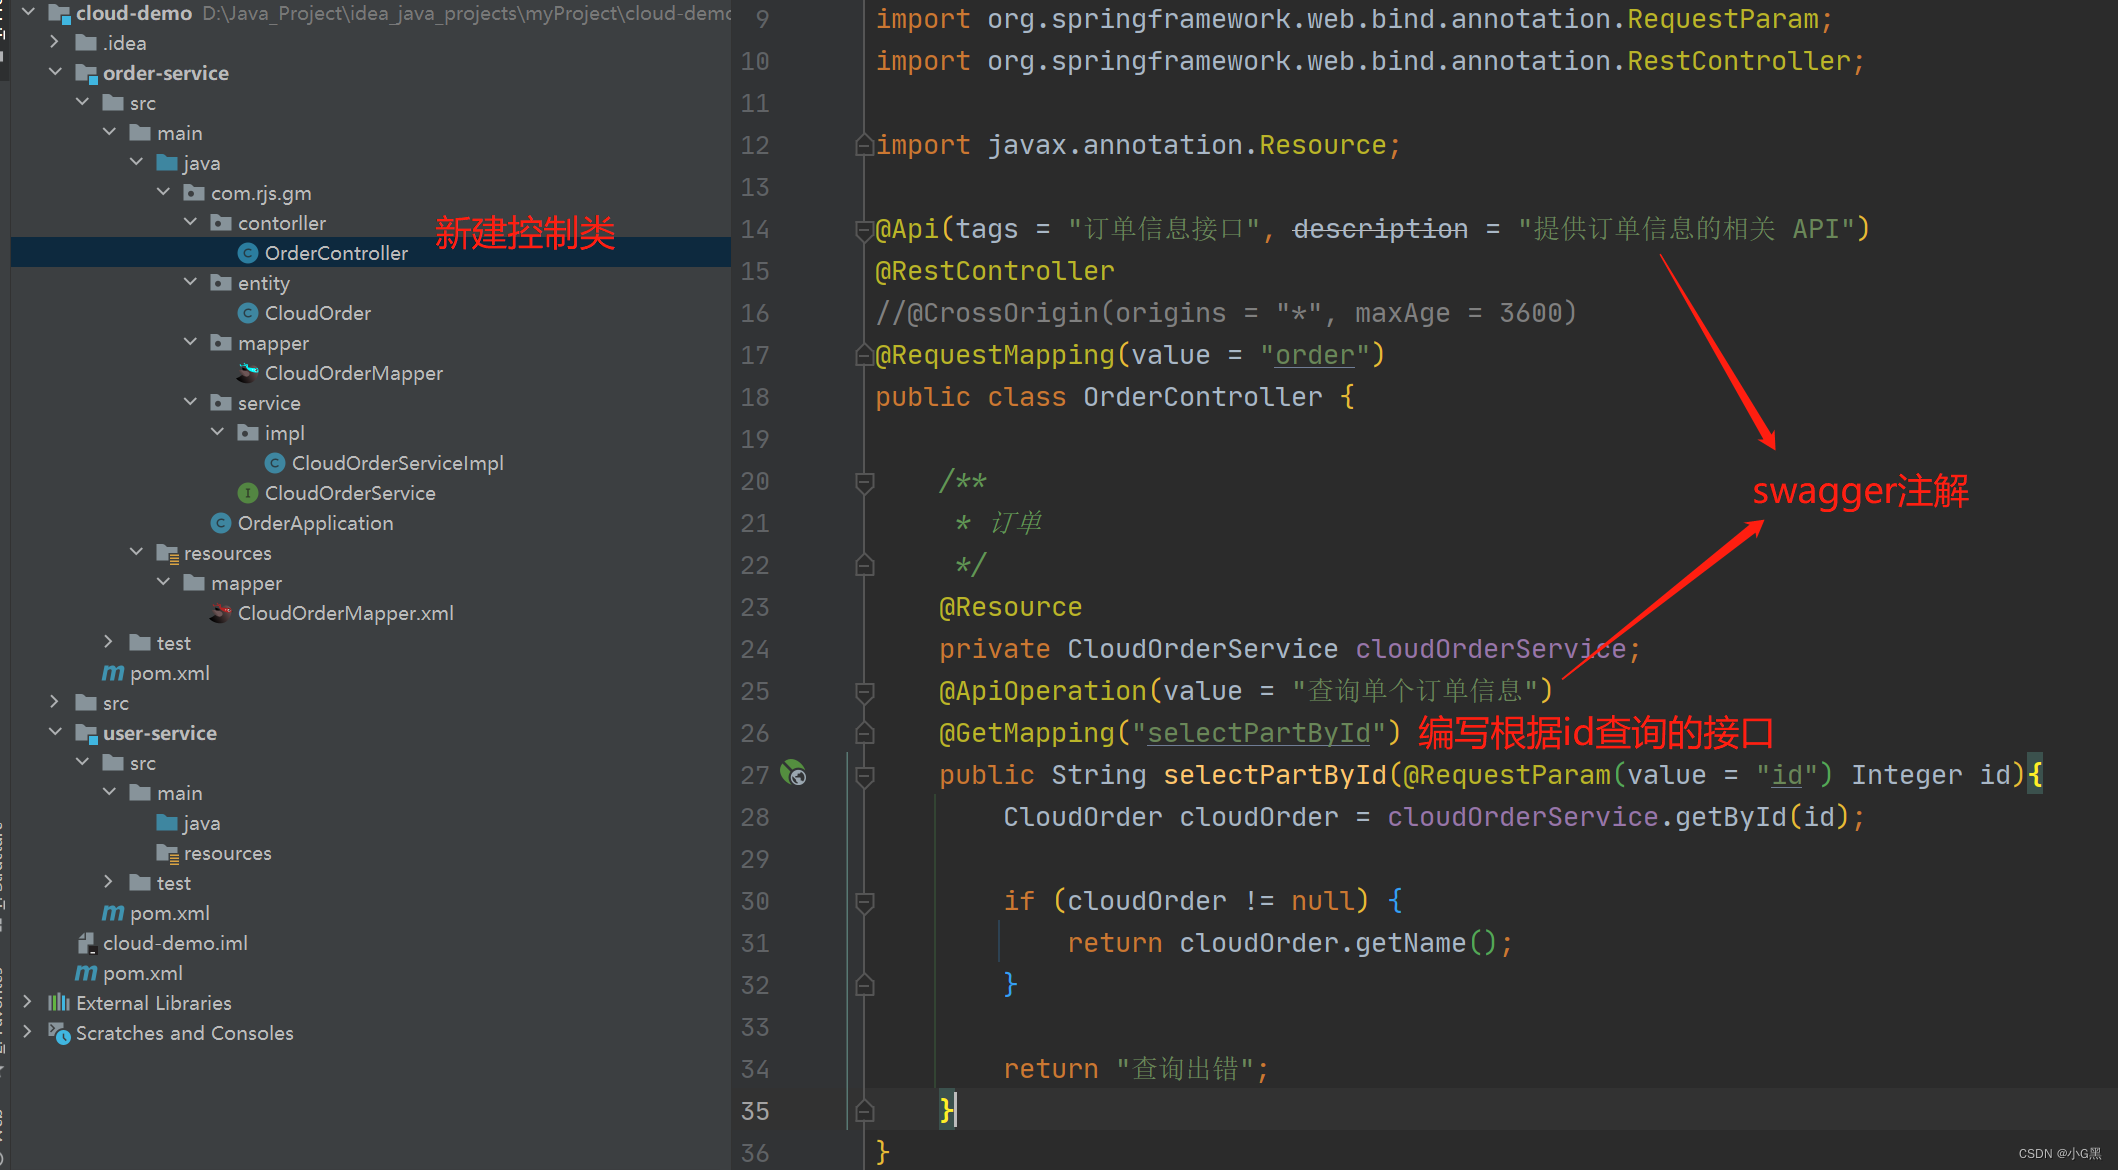Expand the .idea folder
The height and width of the screenshot is (1170, 2118).
(x=56, y=43)
